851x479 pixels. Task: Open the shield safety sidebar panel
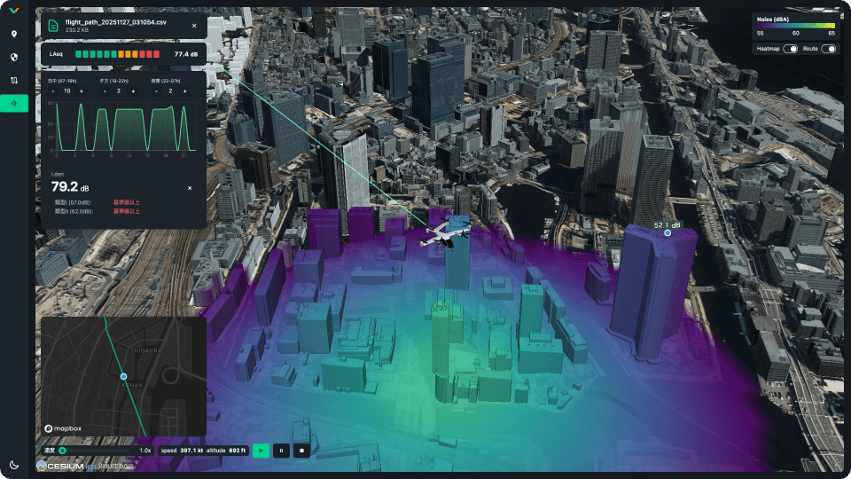[14, 57]
